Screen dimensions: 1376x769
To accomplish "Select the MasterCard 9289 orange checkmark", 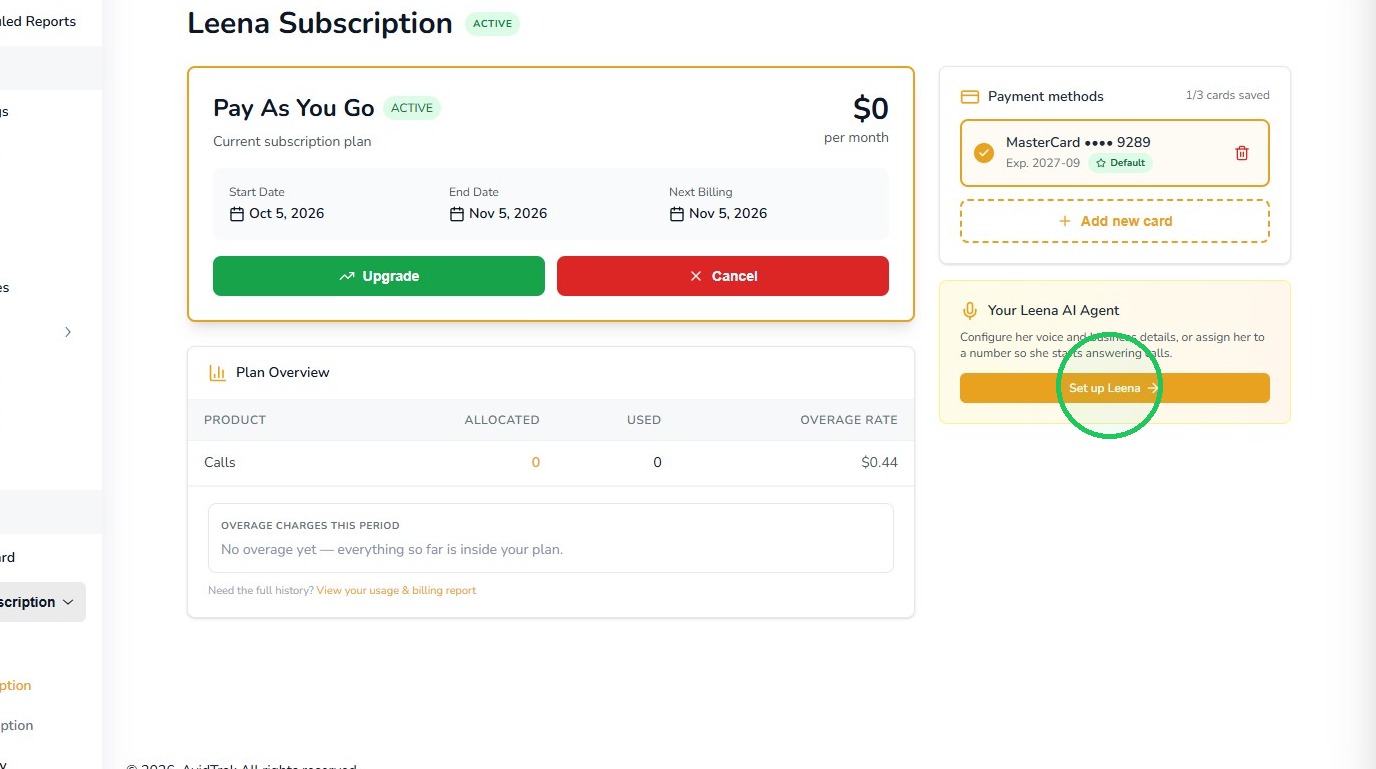I will (x=984, y=153).
